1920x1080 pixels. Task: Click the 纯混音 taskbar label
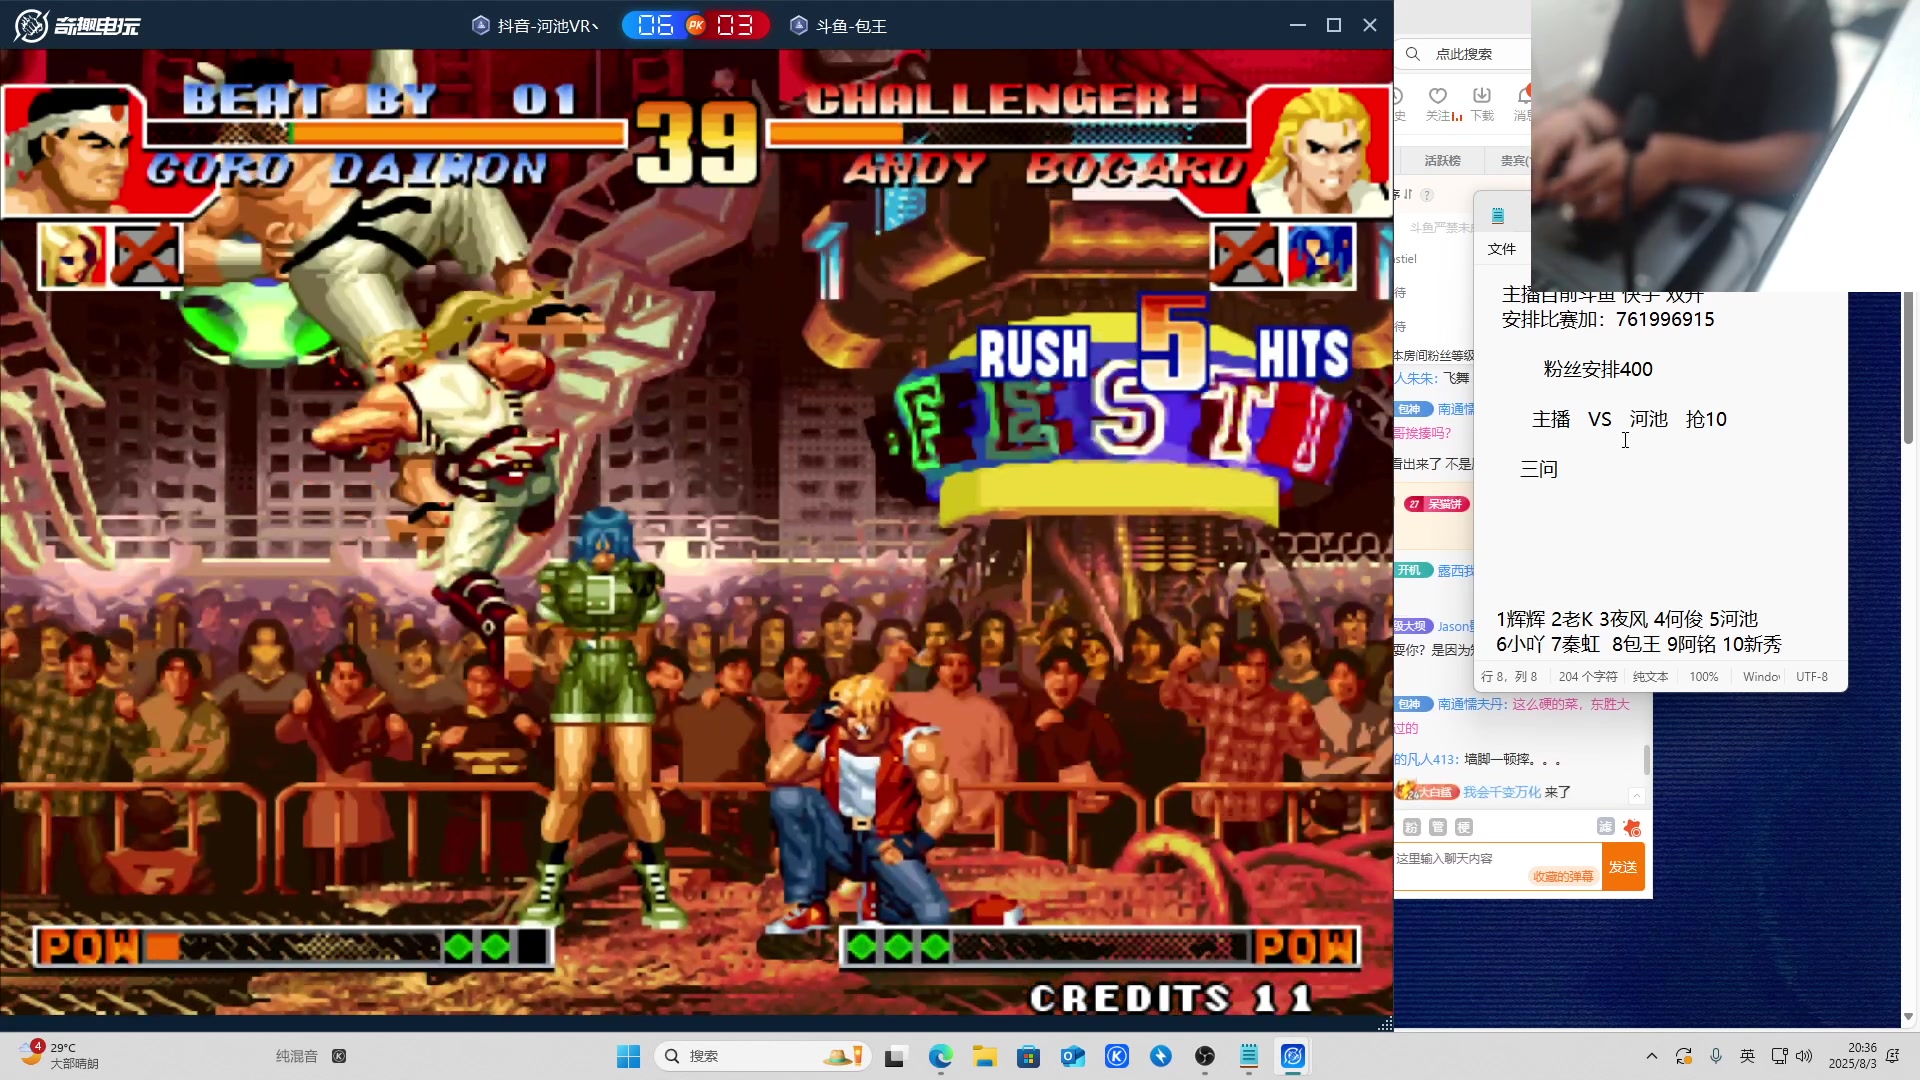click(296, 1056)
